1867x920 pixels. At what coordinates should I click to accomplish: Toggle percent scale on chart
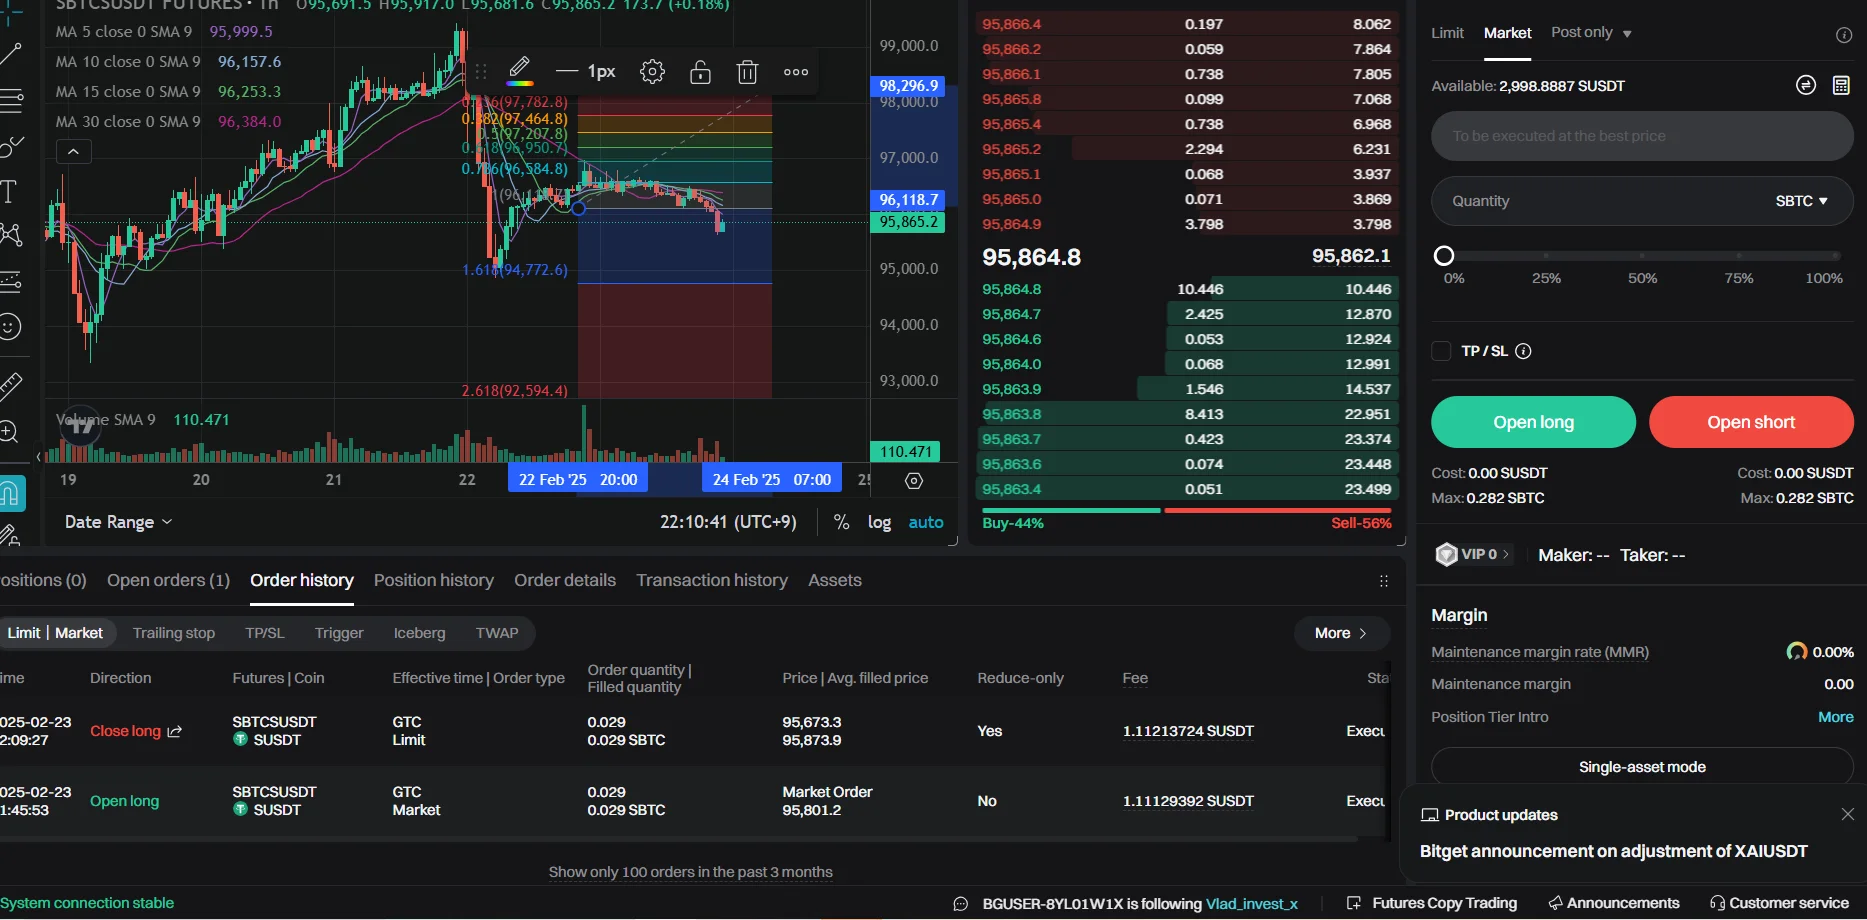(x=842, y=522)
